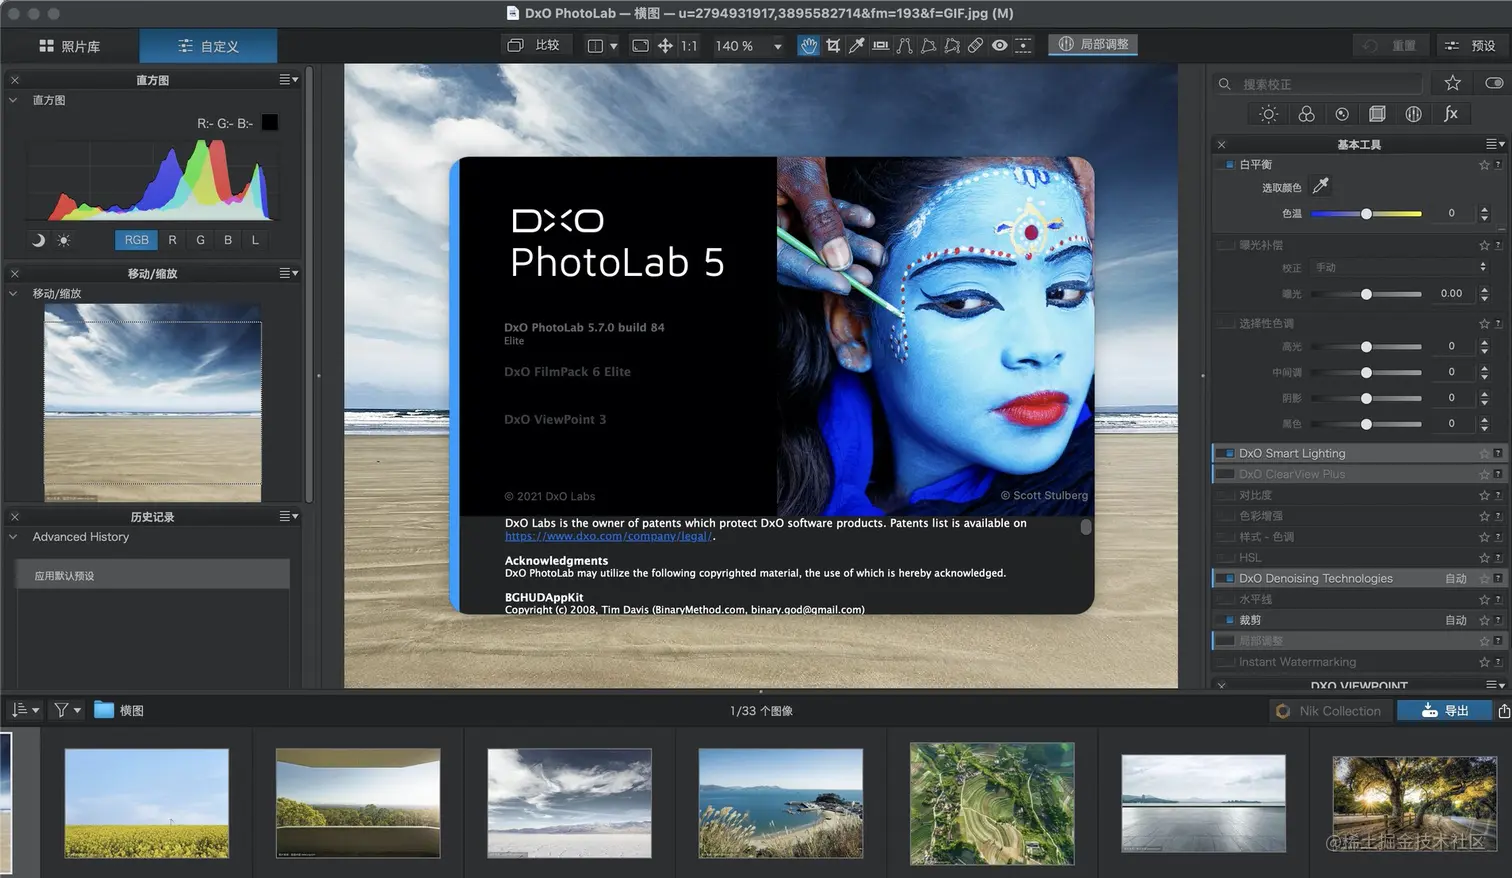Image resolution: width=1512 pixels, height=878 pixels.
Task: Show favorite corrections star icon
Action: [x=1452, y=83]
